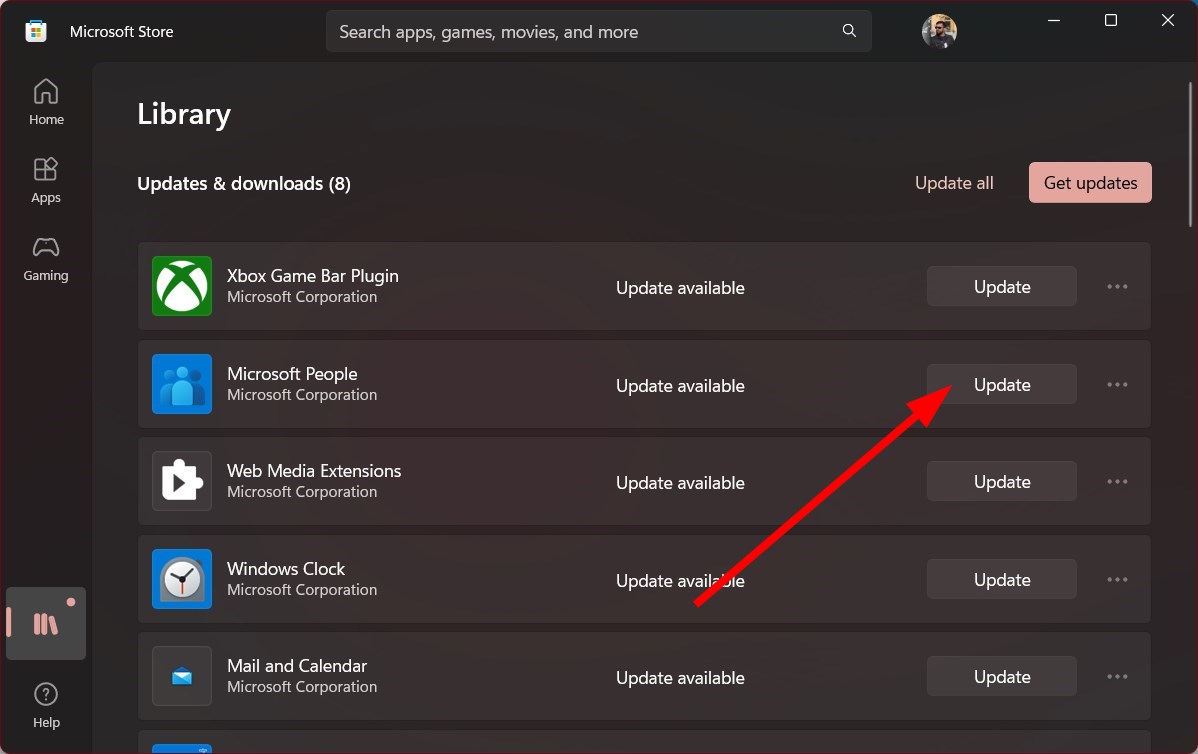The image size is (1198, 754).
Task: Open the Apps section in the sidebar
Action: point(45,178)
